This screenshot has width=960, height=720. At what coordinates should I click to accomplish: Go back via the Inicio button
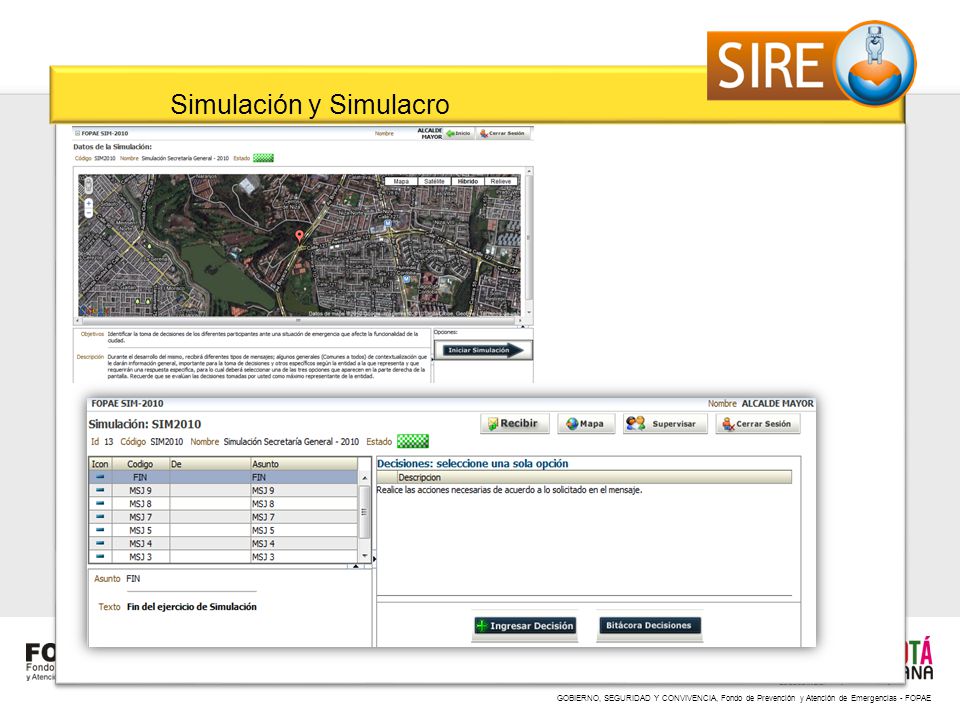[x=459, y=133]
